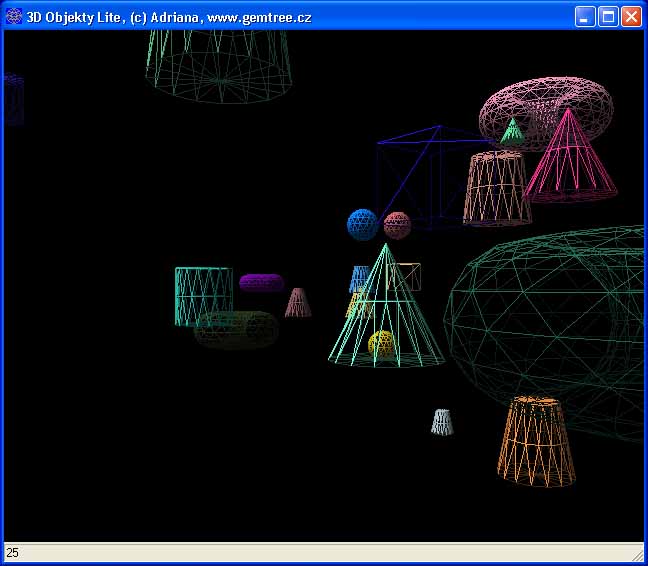Pick the small green cone on the pink torus
This screenshot has width=648, height=566.
pyautogui.click(x=512, y=131)
